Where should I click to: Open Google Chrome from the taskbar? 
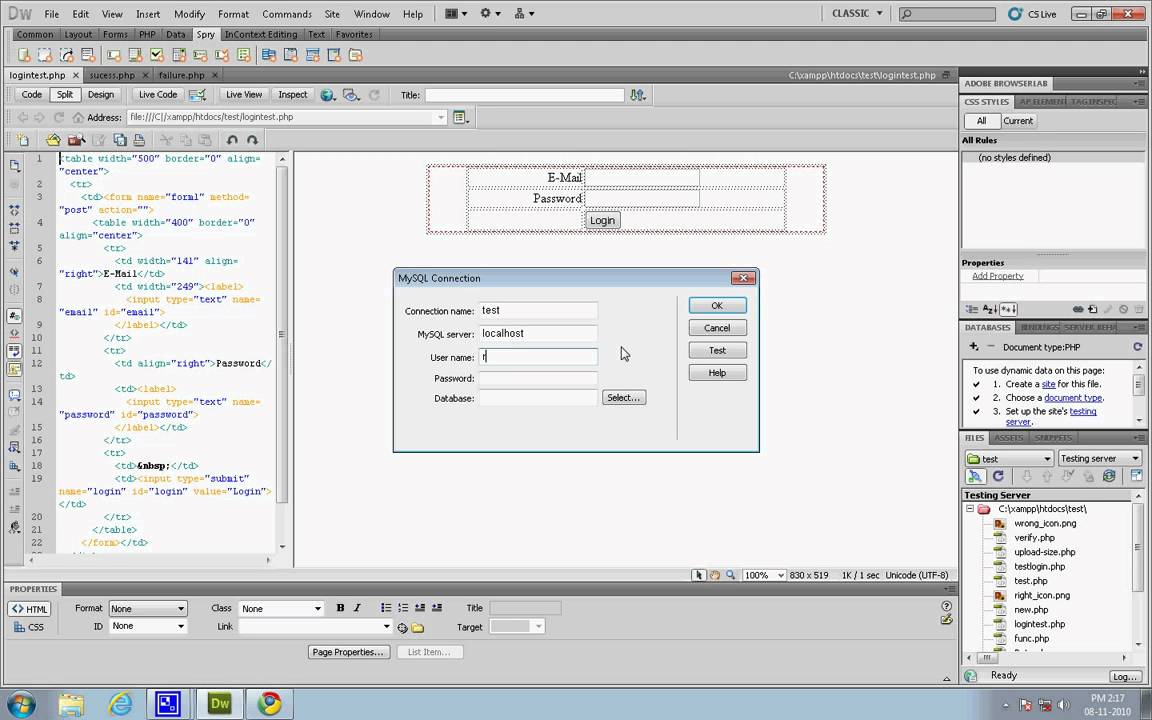tap(269, 703)
